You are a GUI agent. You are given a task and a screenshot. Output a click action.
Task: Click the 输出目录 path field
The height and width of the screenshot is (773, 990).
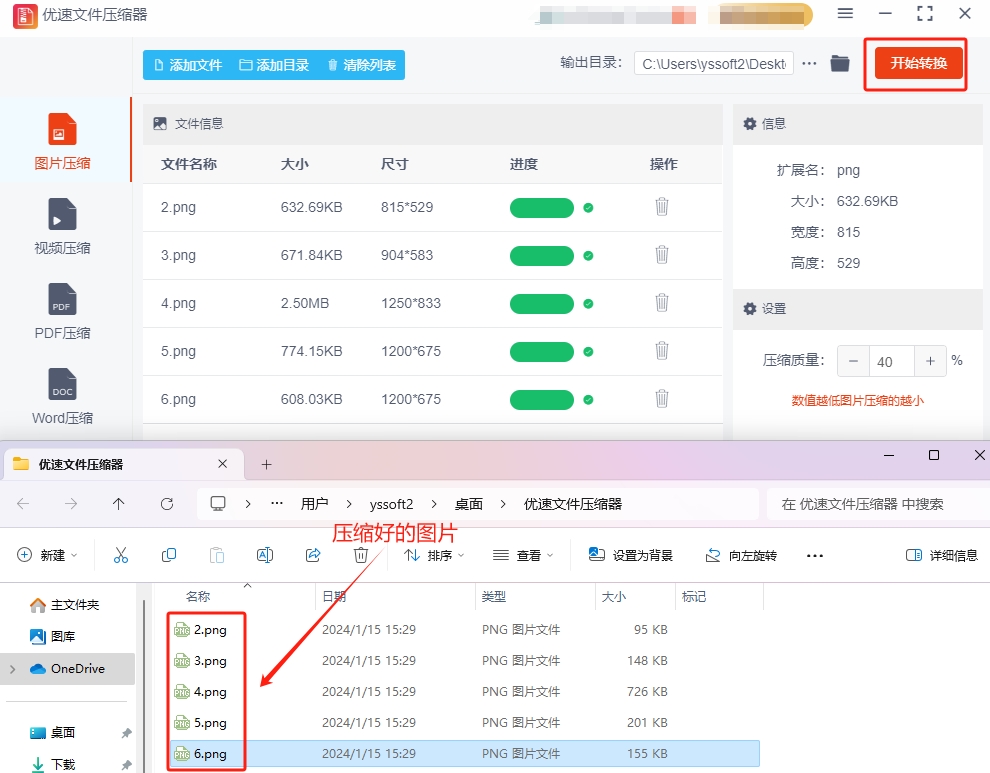coord(713,64)
